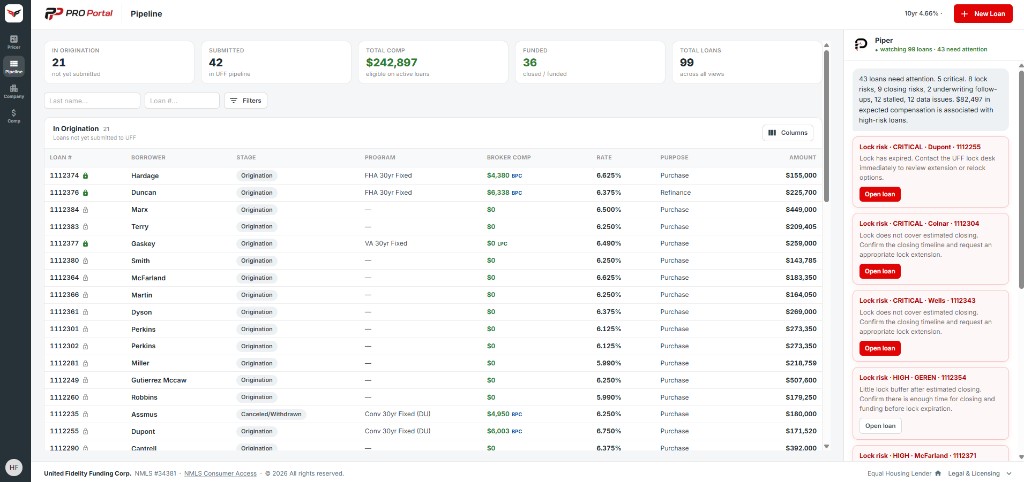The width and height of the screenshot is (1024, 482).
Task: Open the Comp dollar-sign sidebar item
Action: point(14,116)
